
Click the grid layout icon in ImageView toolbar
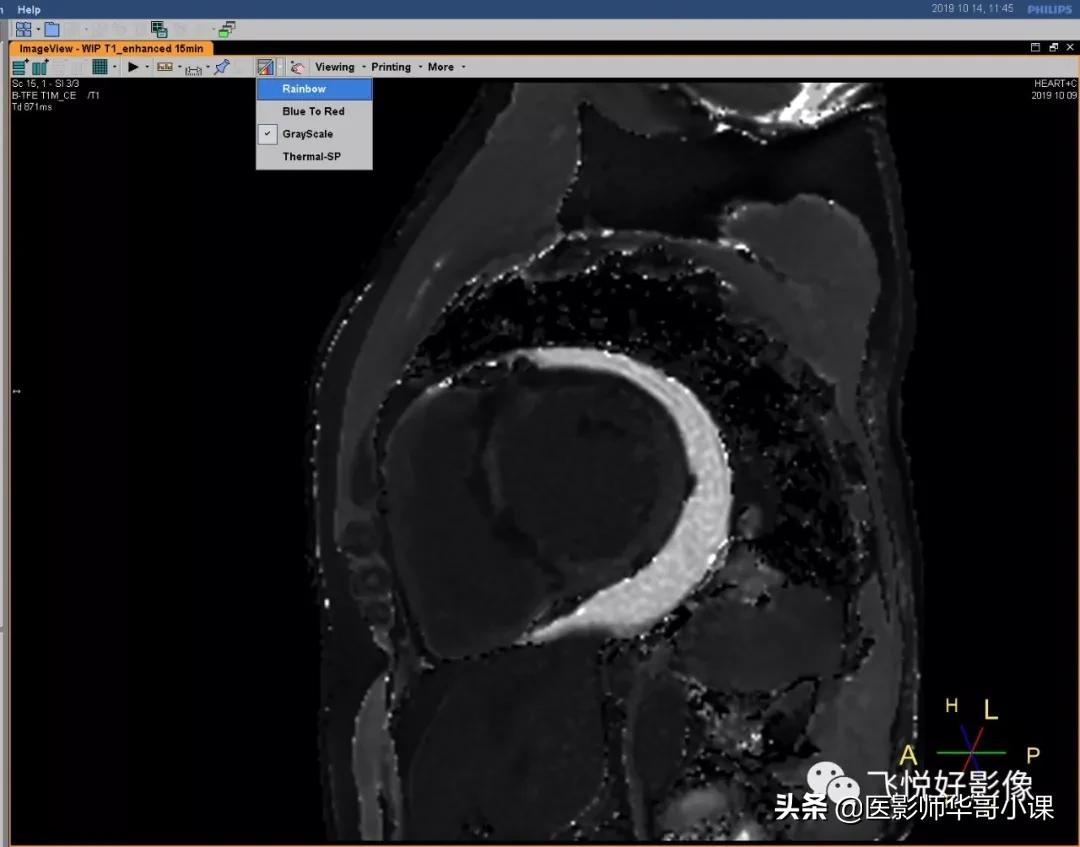(100, 67)
